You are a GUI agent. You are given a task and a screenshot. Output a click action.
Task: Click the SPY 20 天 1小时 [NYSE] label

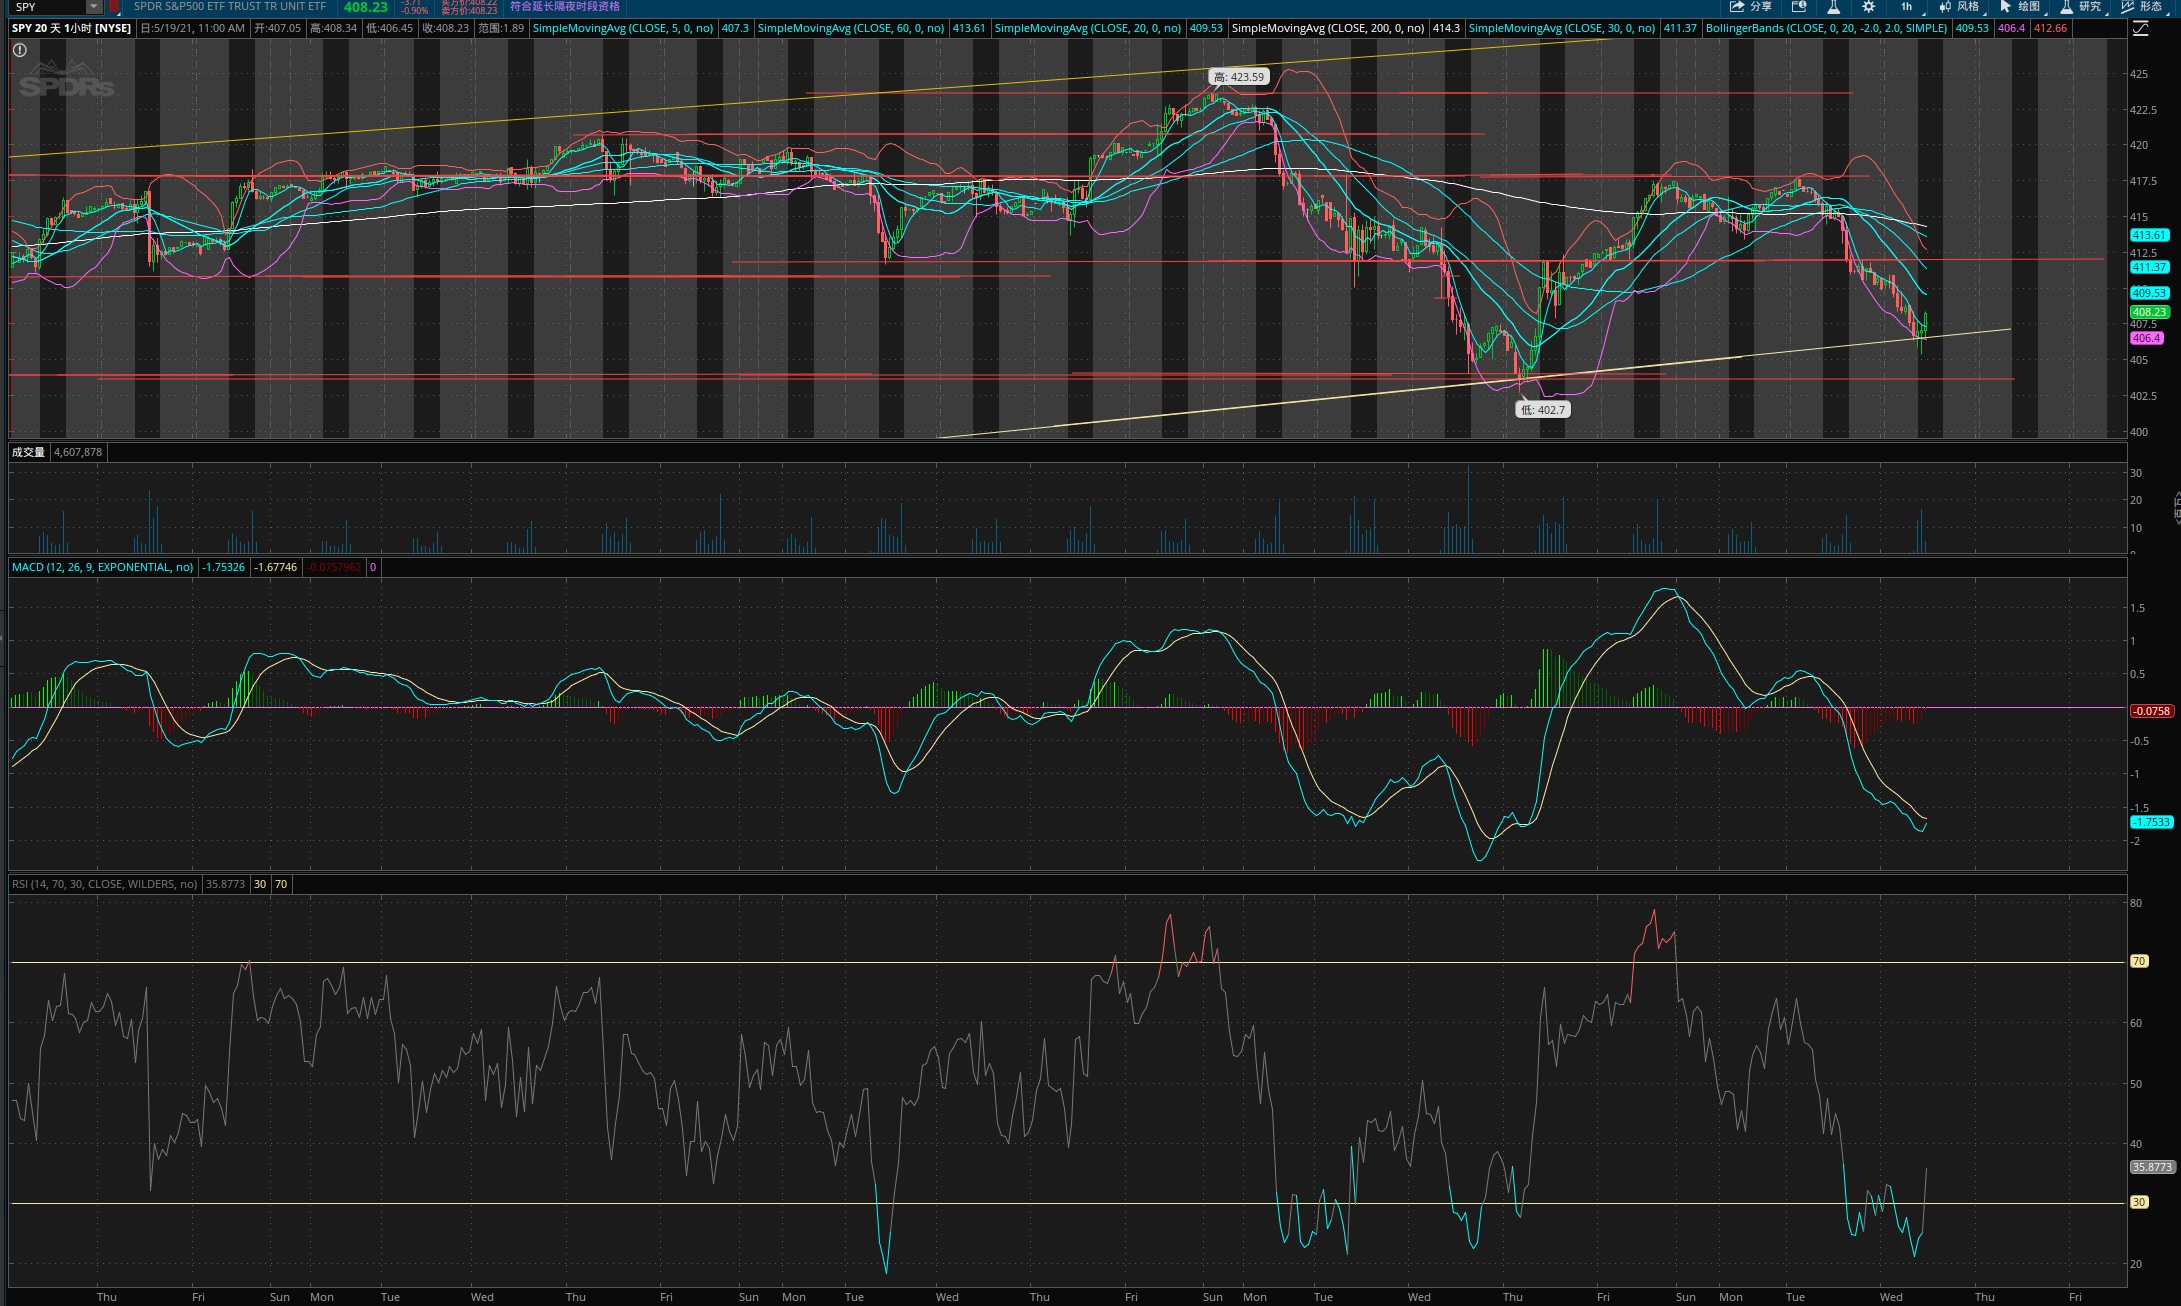pos(71,28)
